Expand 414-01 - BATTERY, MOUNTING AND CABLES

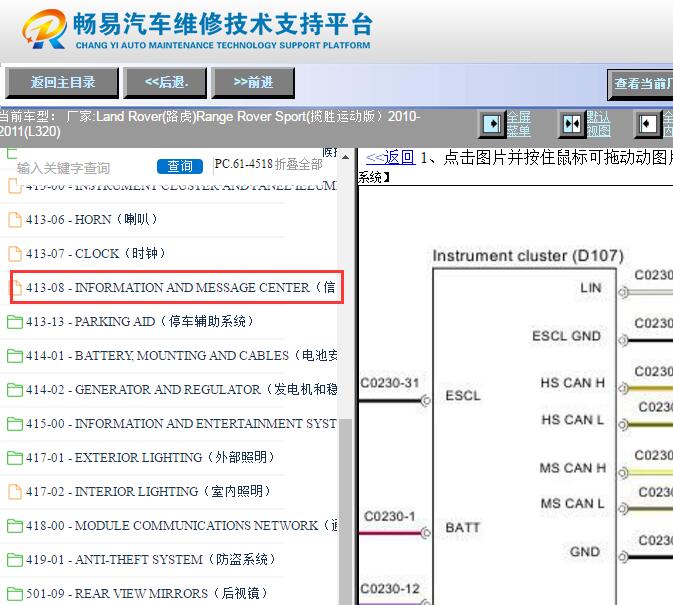pyautogui.click(x=181, y=355)
